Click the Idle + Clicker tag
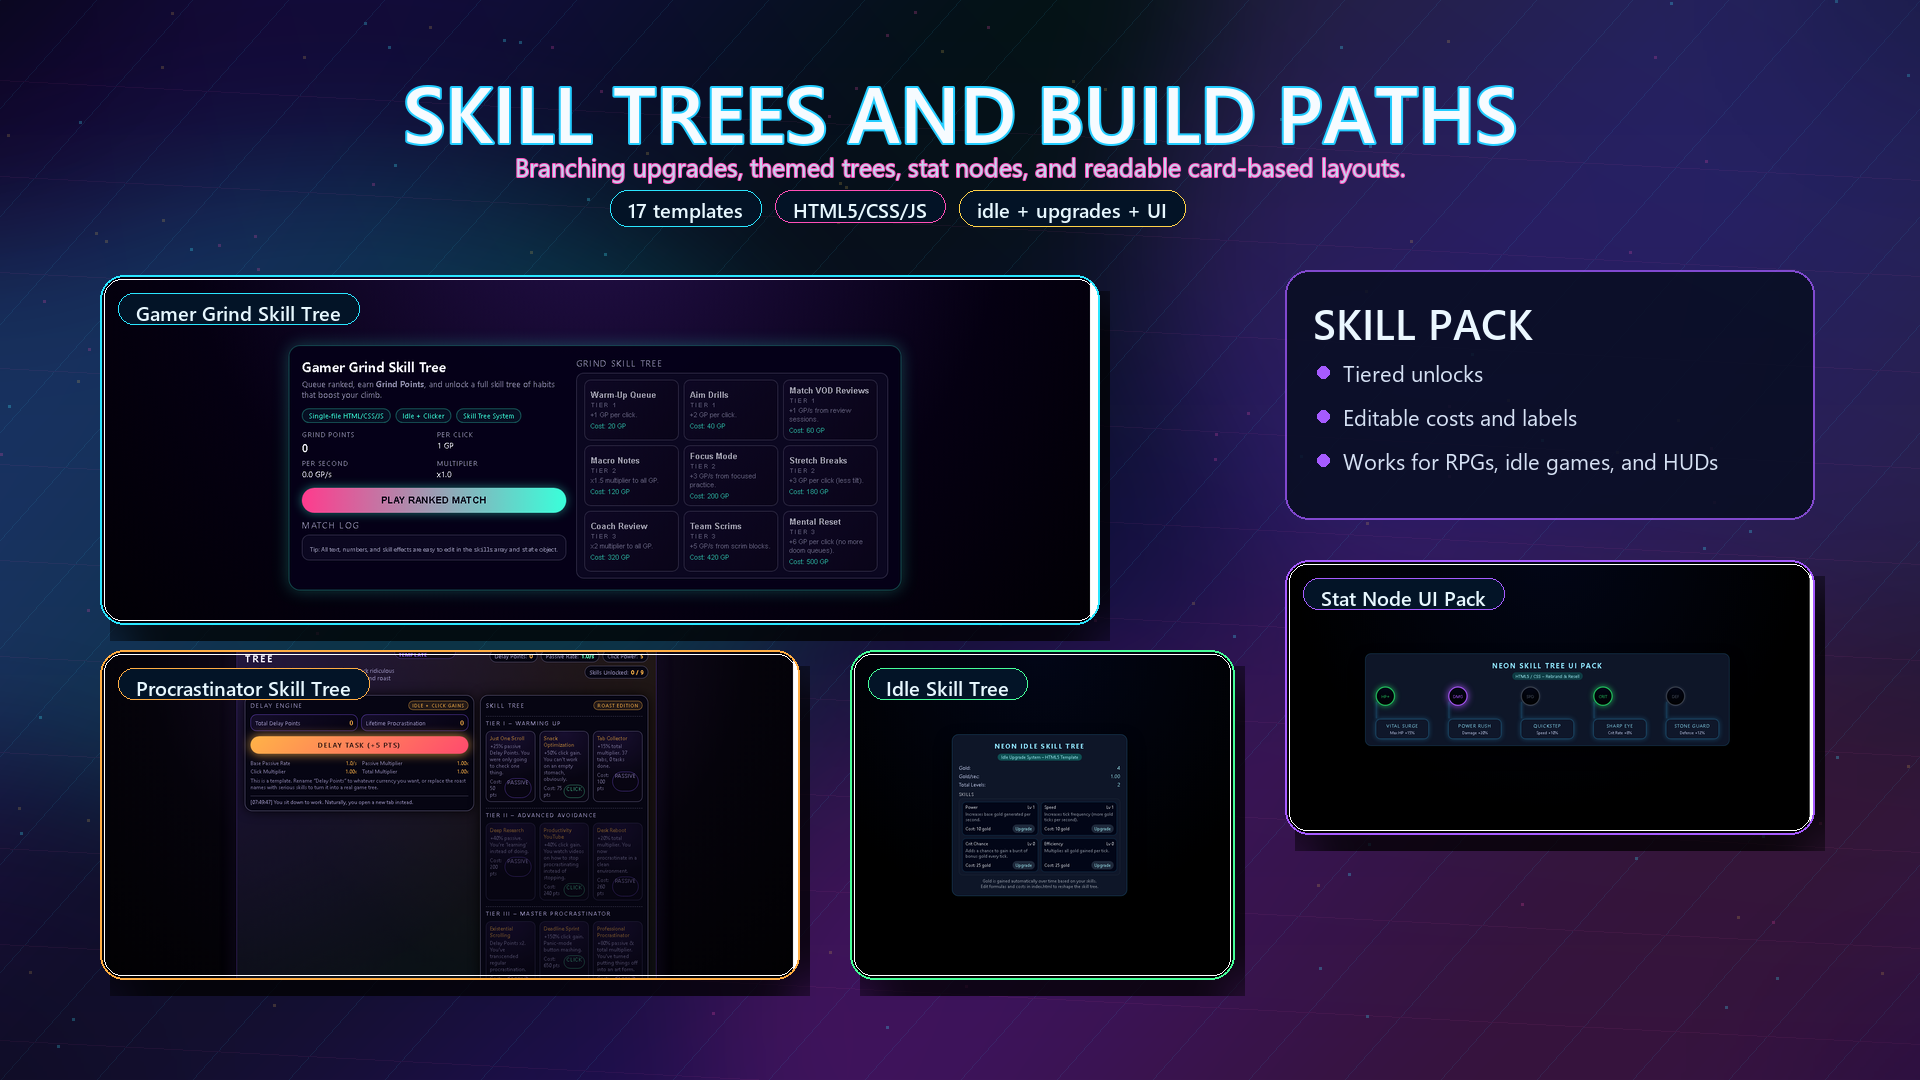 coord(423,416)
